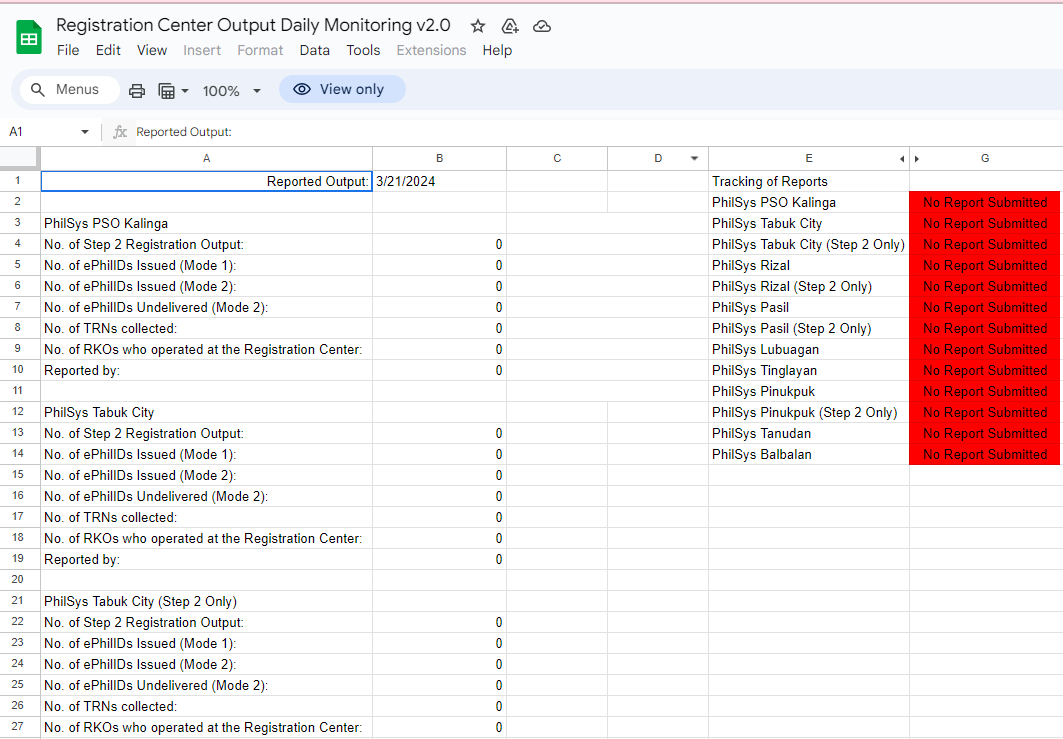Viewport: 1063px width, 739px height.
Task: Select column E header
Action: pyautogui.click(x=809, y=159)
